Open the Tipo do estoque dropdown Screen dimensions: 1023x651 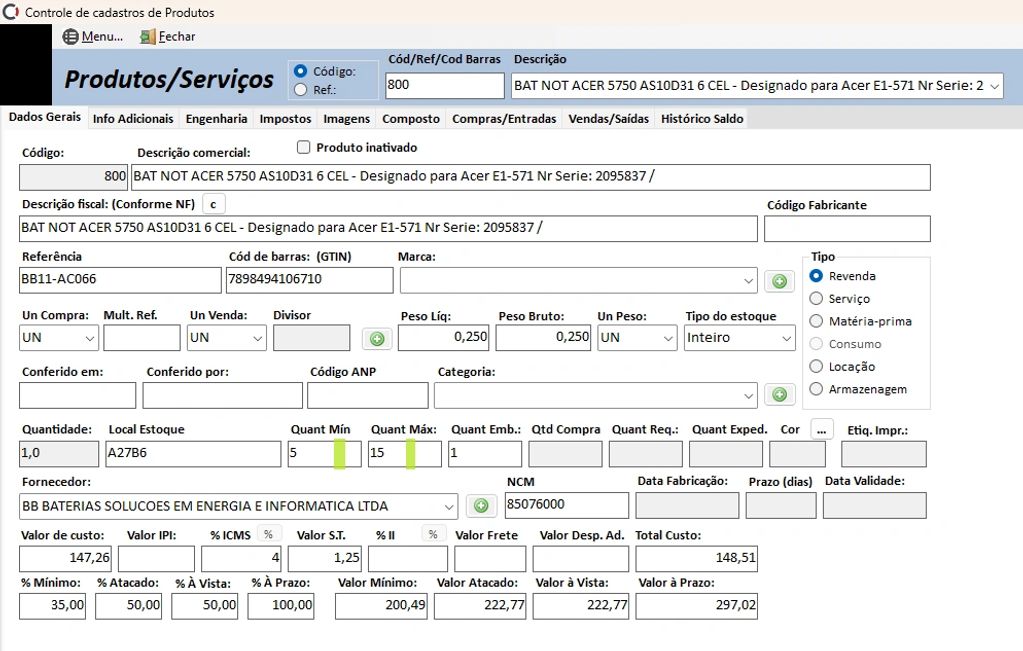[x=785, y=338]
